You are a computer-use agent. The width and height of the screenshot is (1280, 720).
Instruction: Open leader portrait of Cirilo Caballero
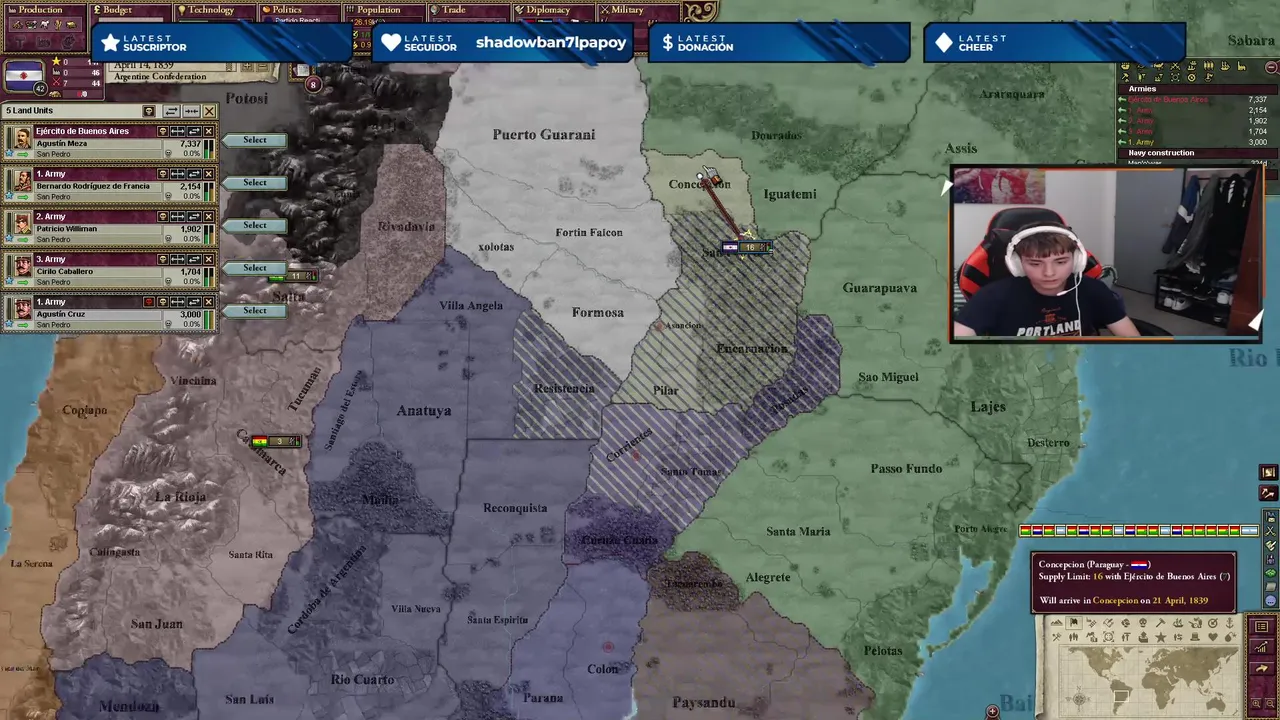tap(22, 266)
